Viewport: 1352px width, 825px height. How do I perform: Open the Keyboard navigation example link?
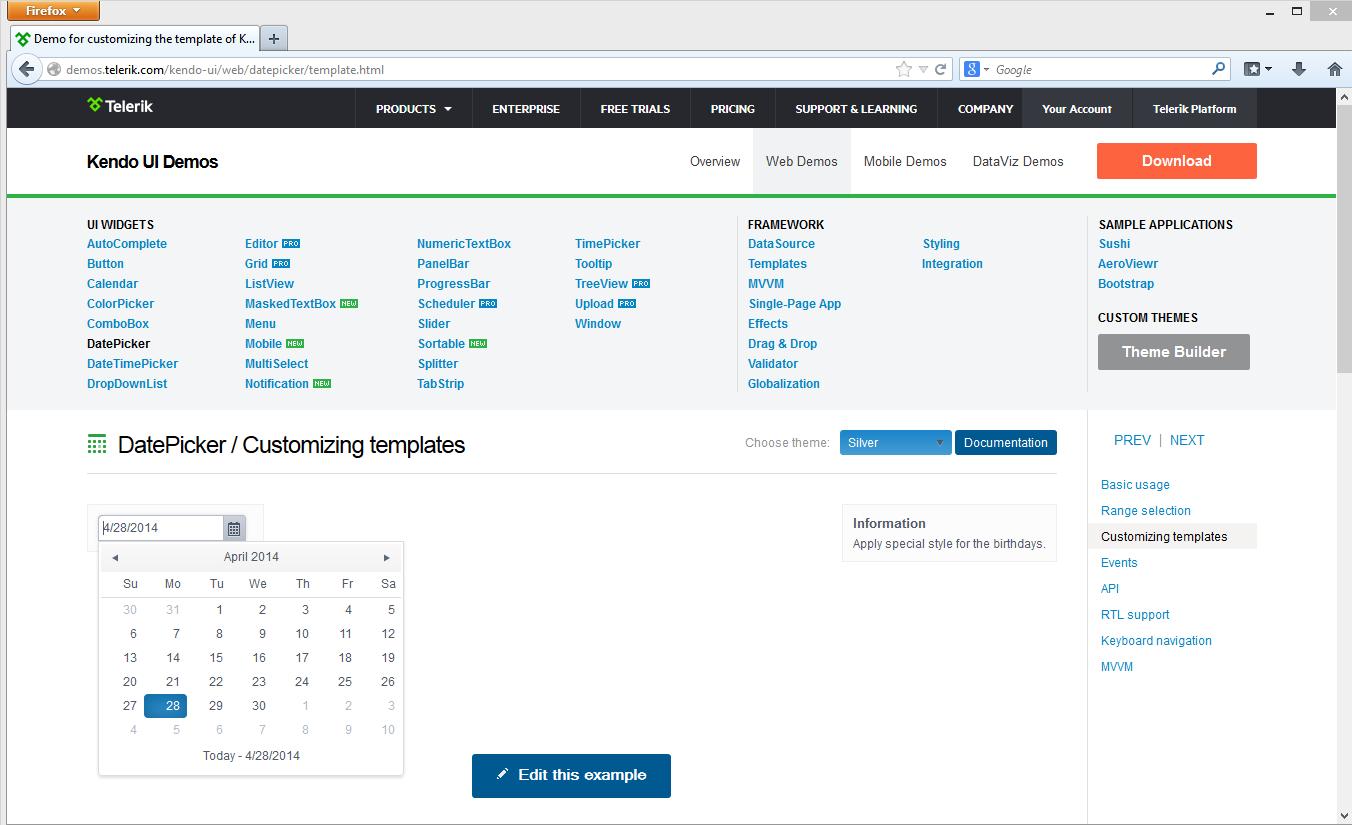point(1156,641)
